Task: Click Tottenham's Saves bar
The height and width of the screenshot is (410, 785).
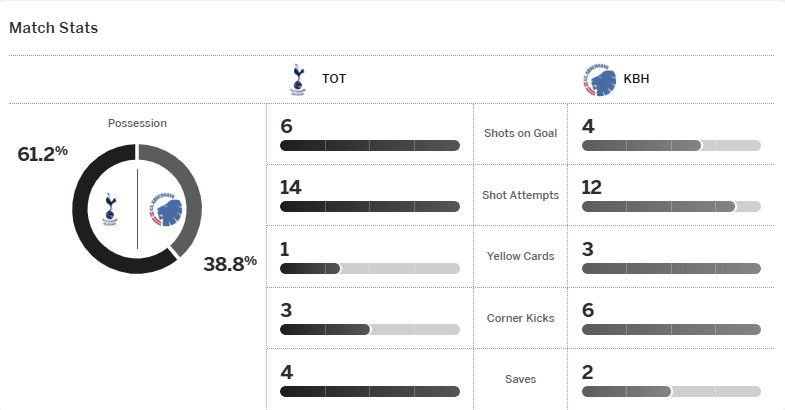Action: [370, 391]
